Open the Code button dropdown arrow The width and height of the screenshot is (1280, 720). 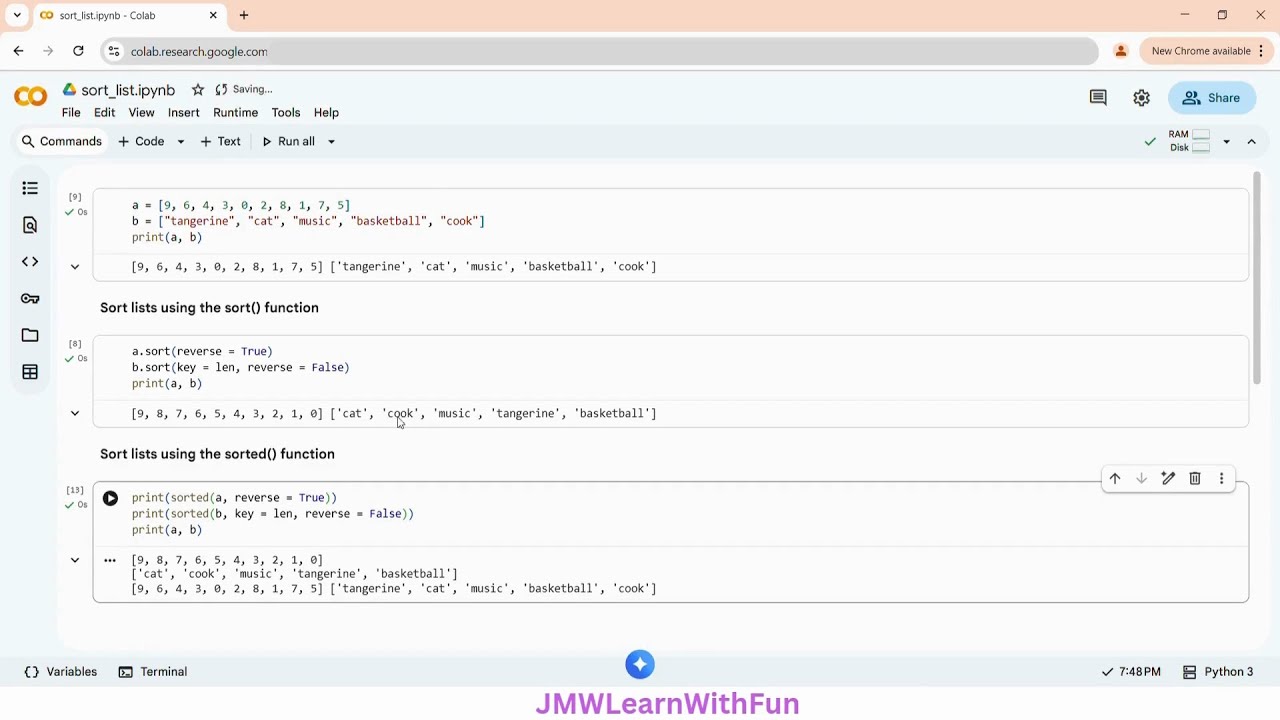click(181, 142)
